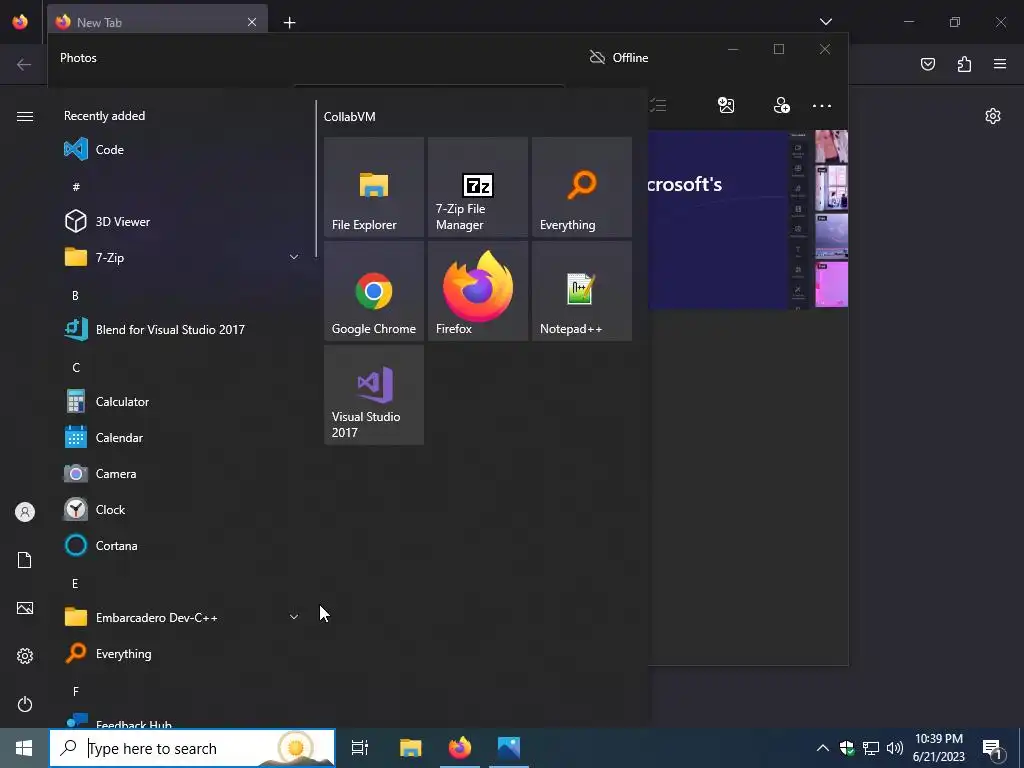Select top pink thumbnail in Photos

click(x=831, y=146)
